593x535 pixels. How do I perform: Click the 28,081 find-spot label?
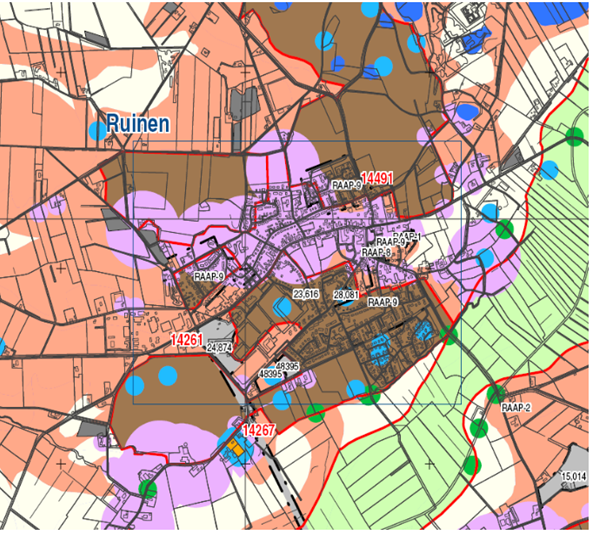346,295
